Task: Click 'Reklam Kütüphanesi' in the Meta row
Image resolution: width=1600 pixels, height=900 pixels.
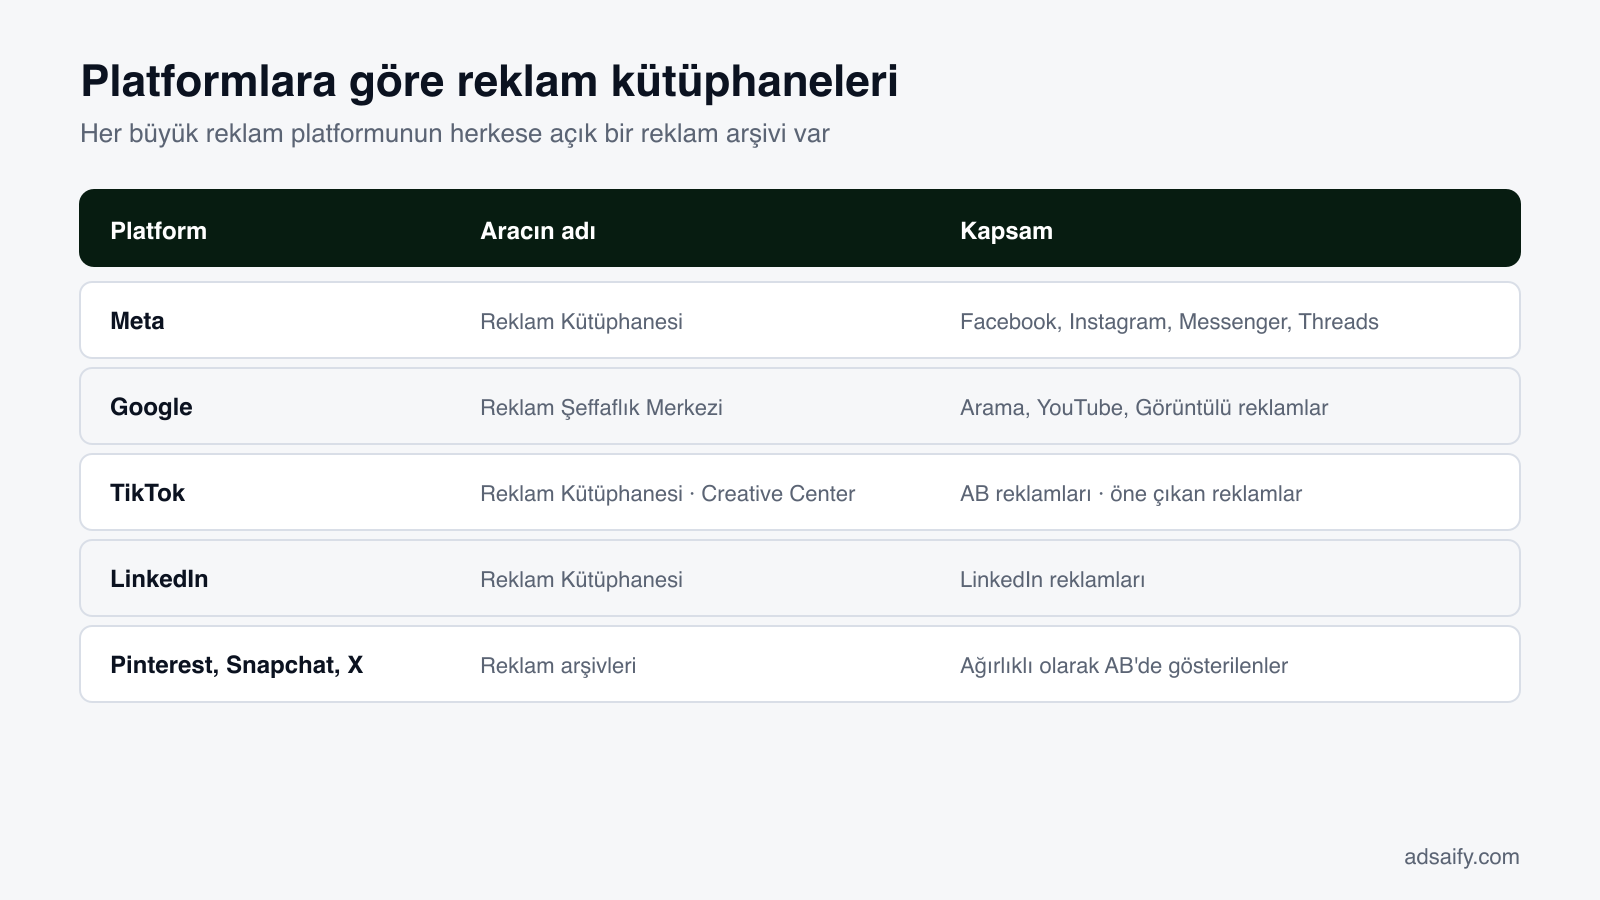Action: 581,321
